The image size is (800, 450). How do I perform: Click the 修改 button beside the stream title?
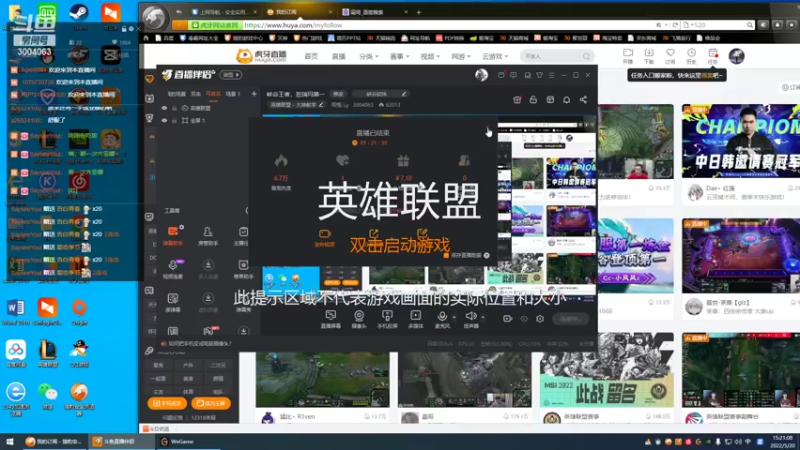pos(338,94)
